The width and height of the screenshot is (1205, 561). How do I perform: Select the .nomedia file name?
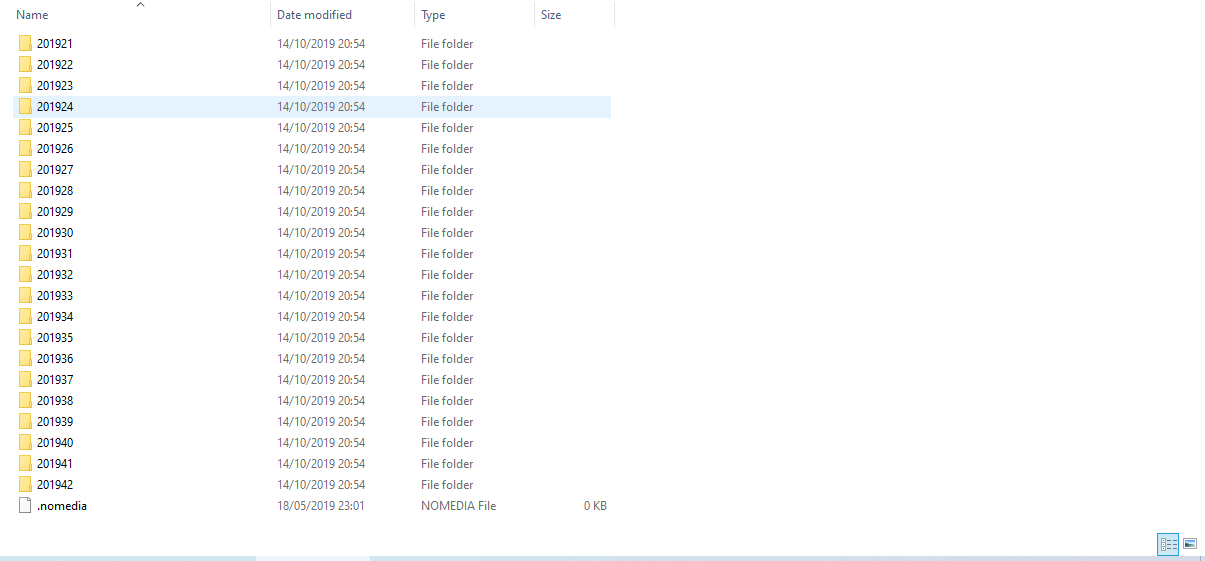tap(62, 506)
